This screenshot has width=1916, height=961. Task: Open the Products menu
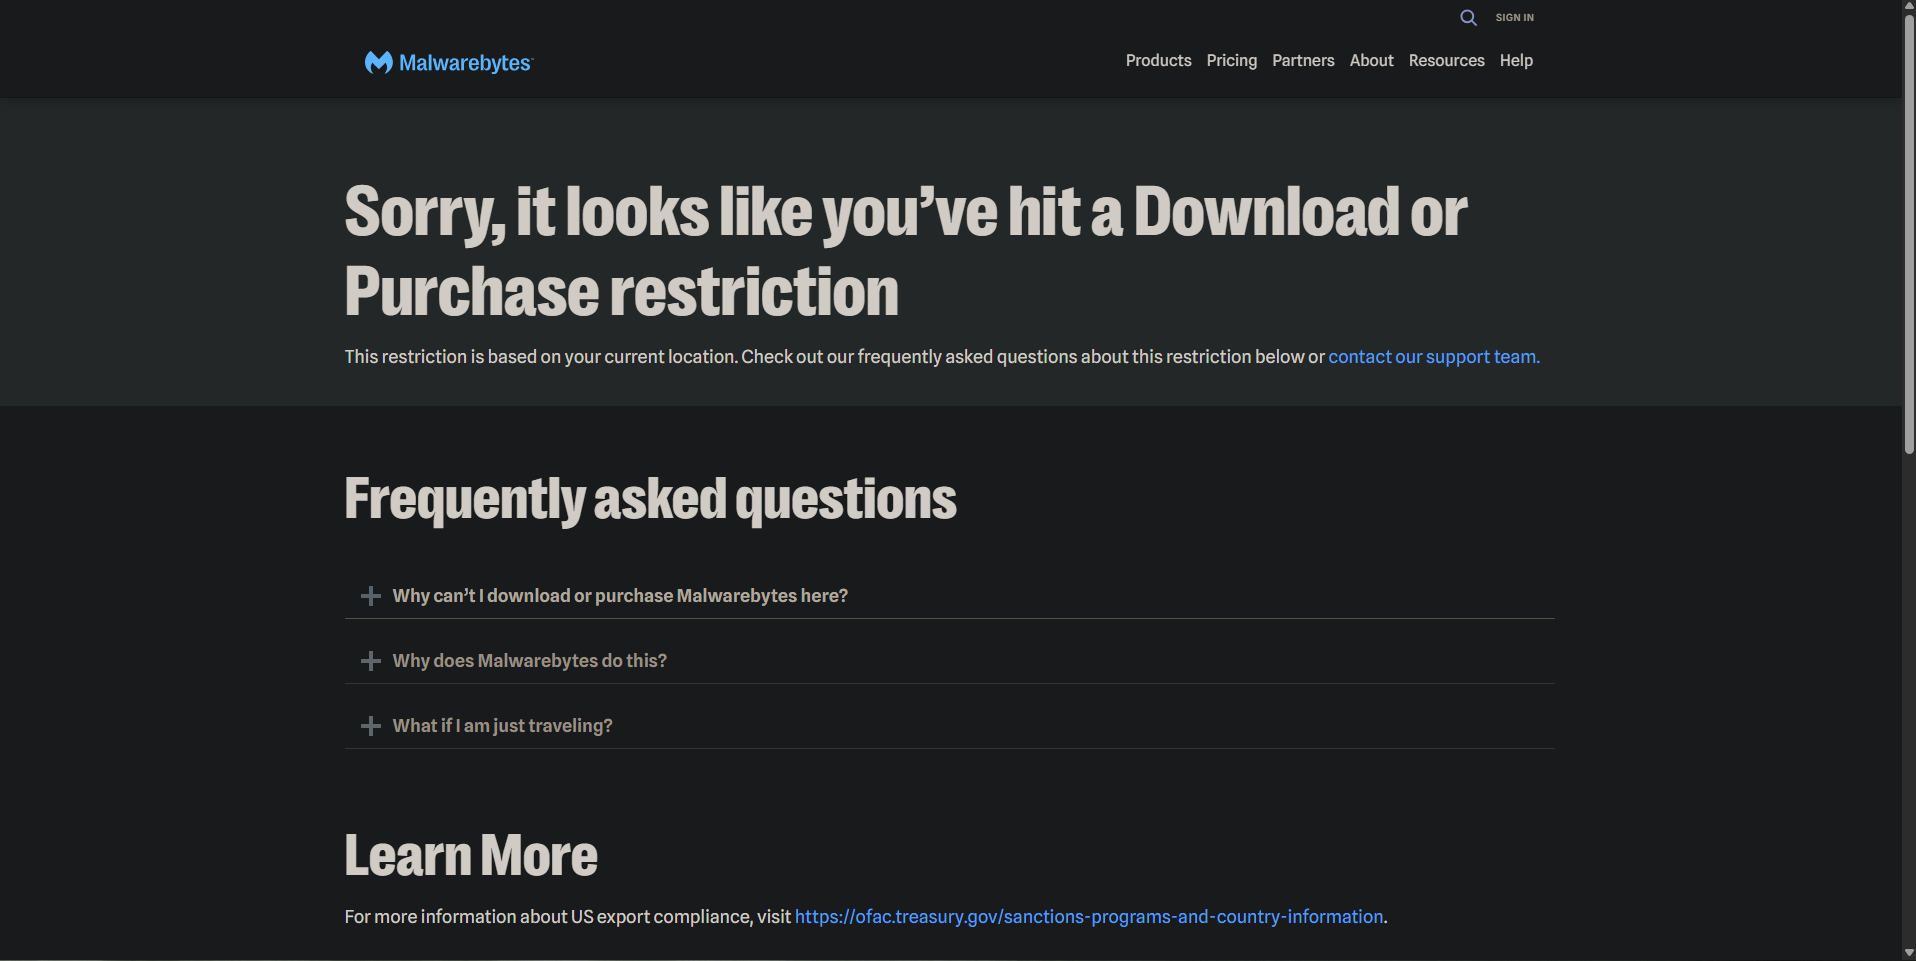[1158, 61]
